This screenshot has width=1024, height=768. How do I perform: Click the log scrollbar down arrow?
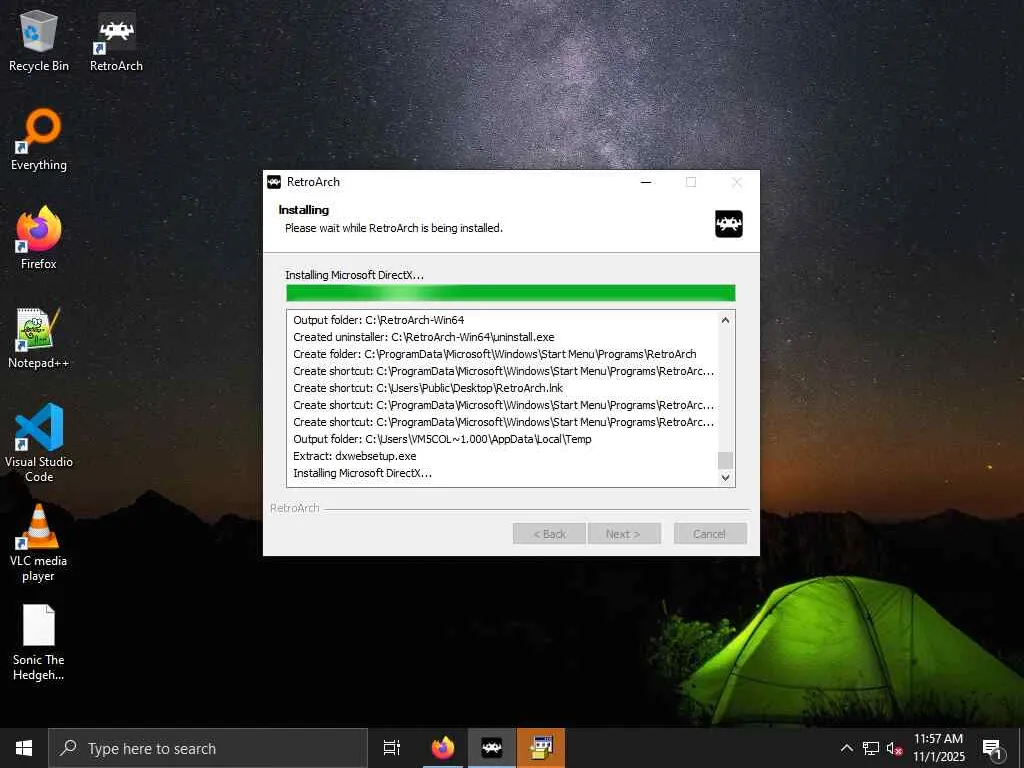tap(725, 477)
